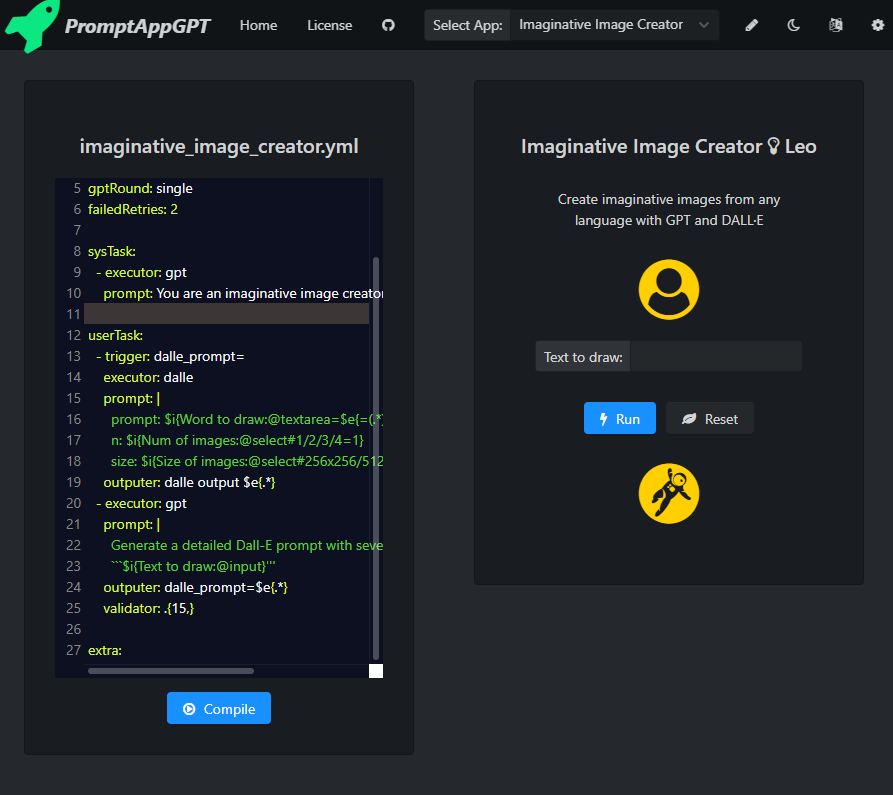Image resolution: width=893 pixels, height=795 pixels.
Task: Open the License page
Action: point(330,25)
